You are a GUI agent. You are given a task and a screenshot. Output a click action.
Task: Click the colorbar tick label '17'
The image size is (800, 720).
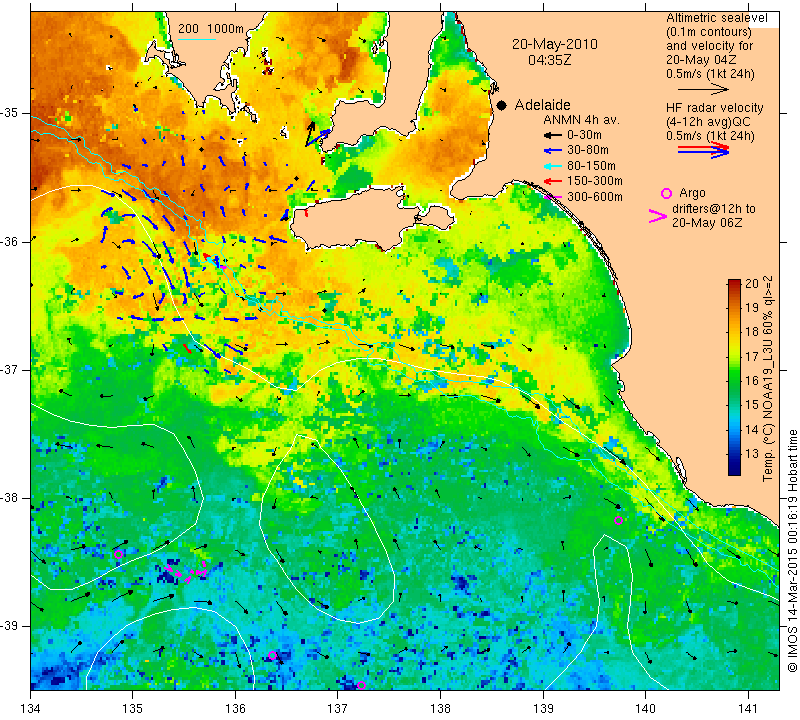coord(752,356)
